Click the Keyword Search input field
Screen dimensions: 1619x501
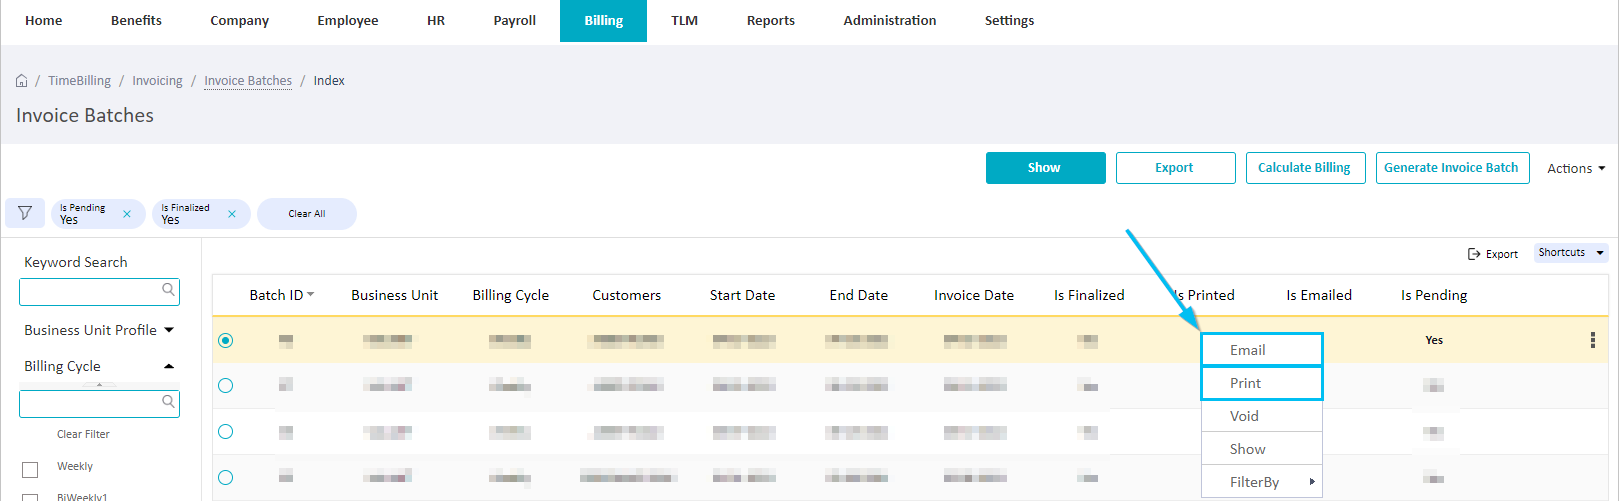[99, 292]
